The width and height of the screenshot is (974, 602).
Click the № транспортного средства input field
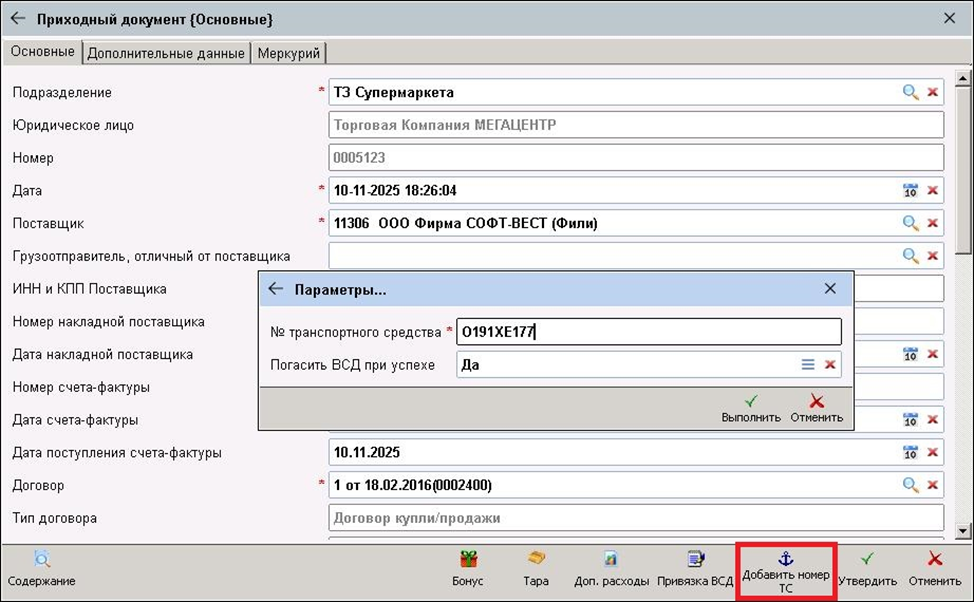[x=648, y=332]
